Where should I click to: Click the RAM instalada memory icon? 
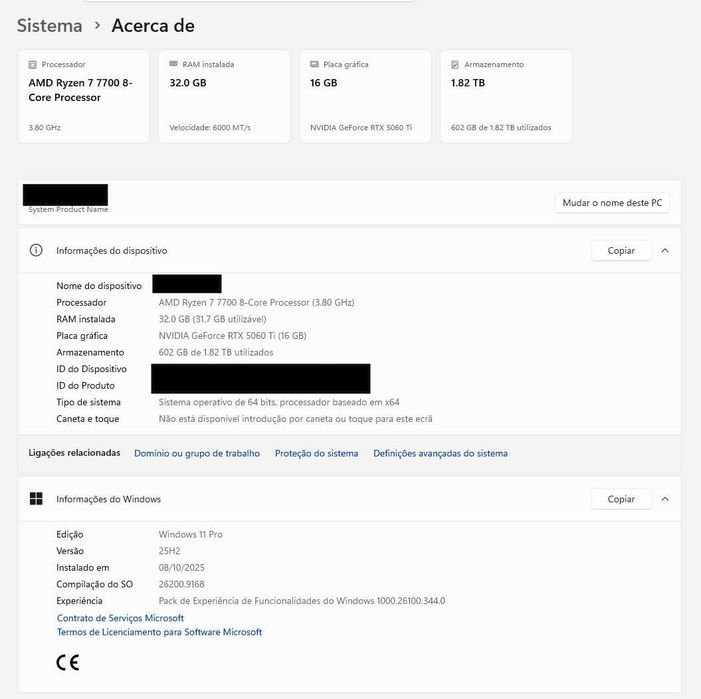[173, 64]
